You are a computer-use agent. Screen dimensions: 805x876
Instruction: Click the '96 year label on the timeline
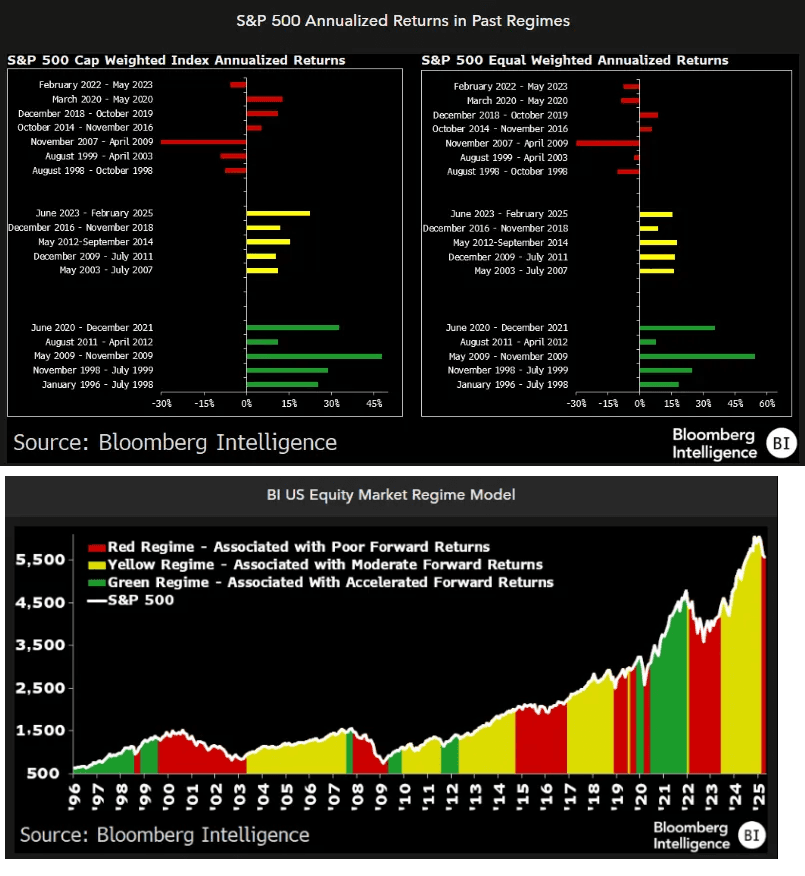(x=74, y=795)
